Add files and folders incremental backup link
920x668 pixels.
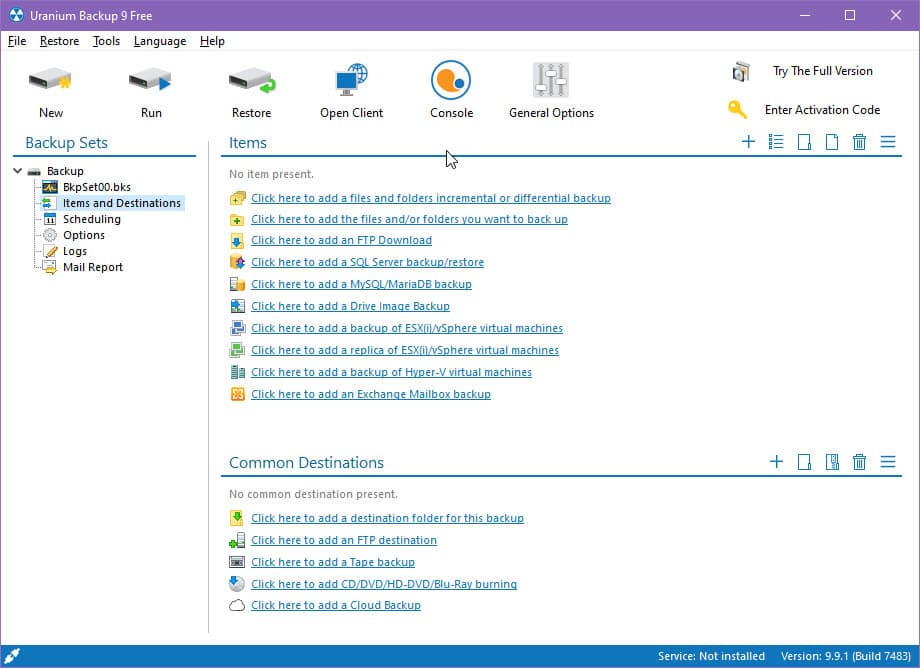431,198
